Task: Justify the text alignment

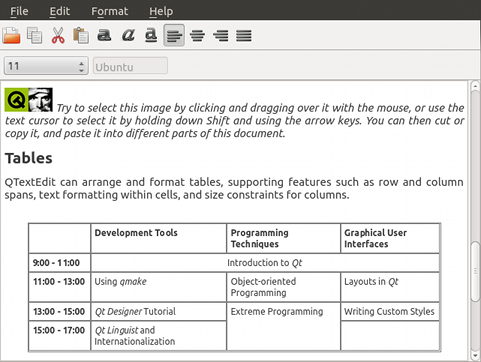Action: point(244,35)
